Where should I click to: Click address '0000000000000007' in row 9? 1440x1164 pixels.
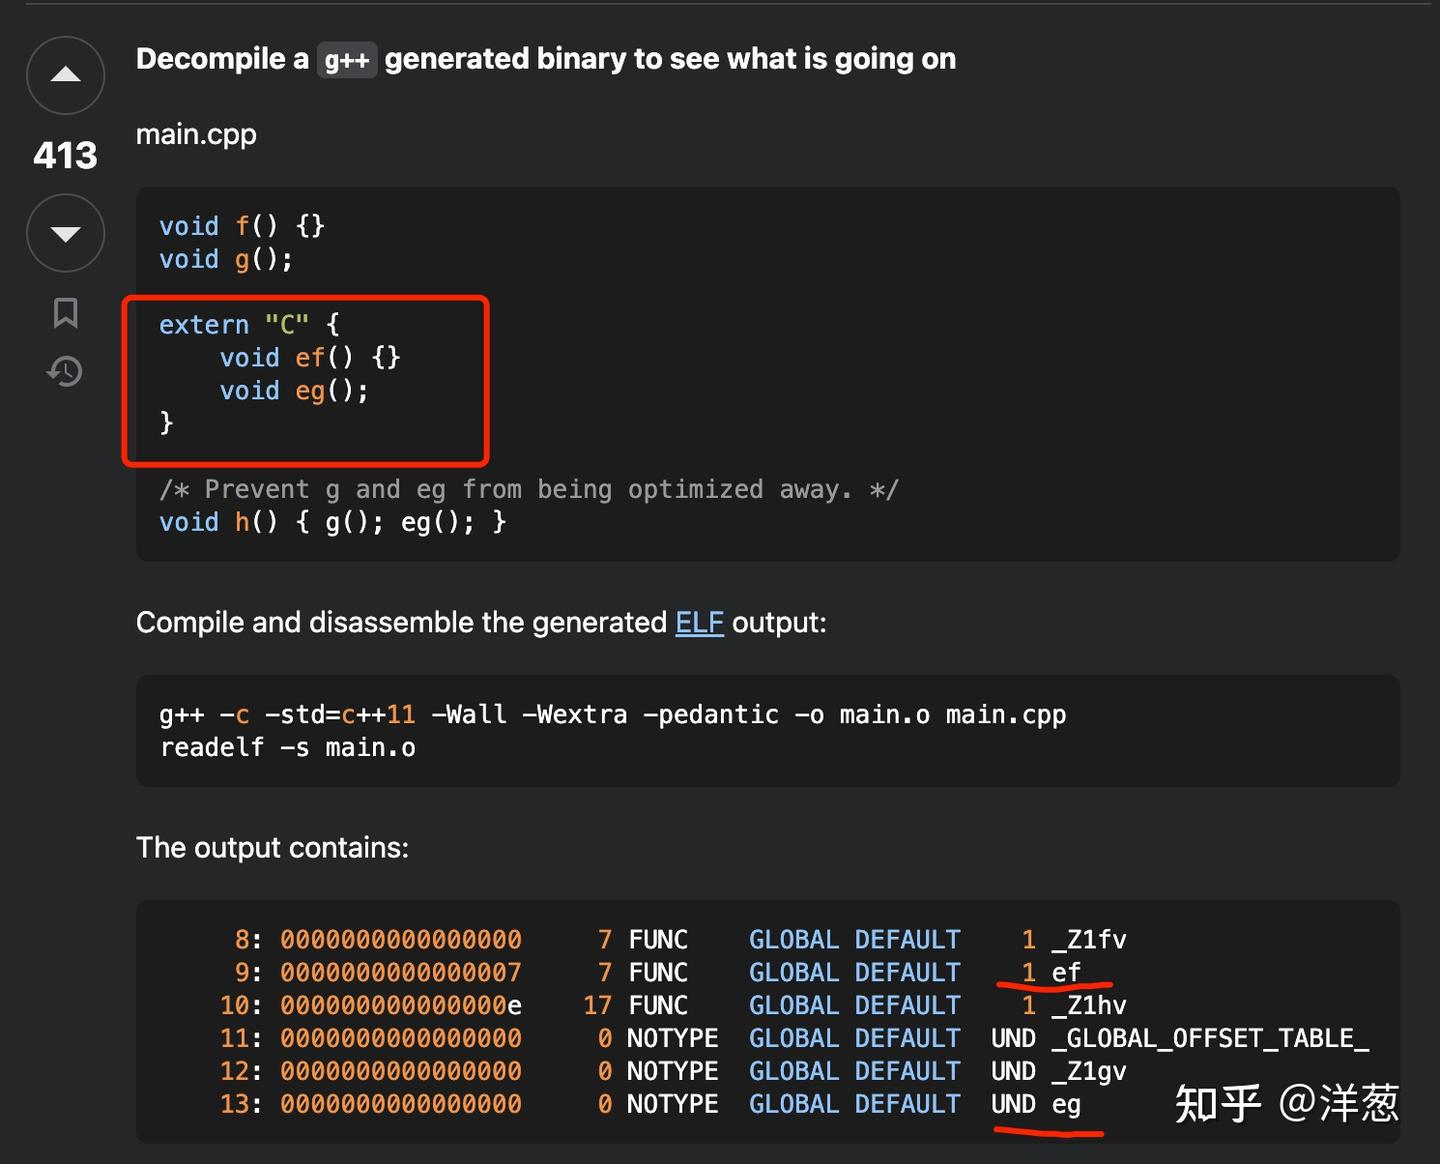[x=401, y=972]
